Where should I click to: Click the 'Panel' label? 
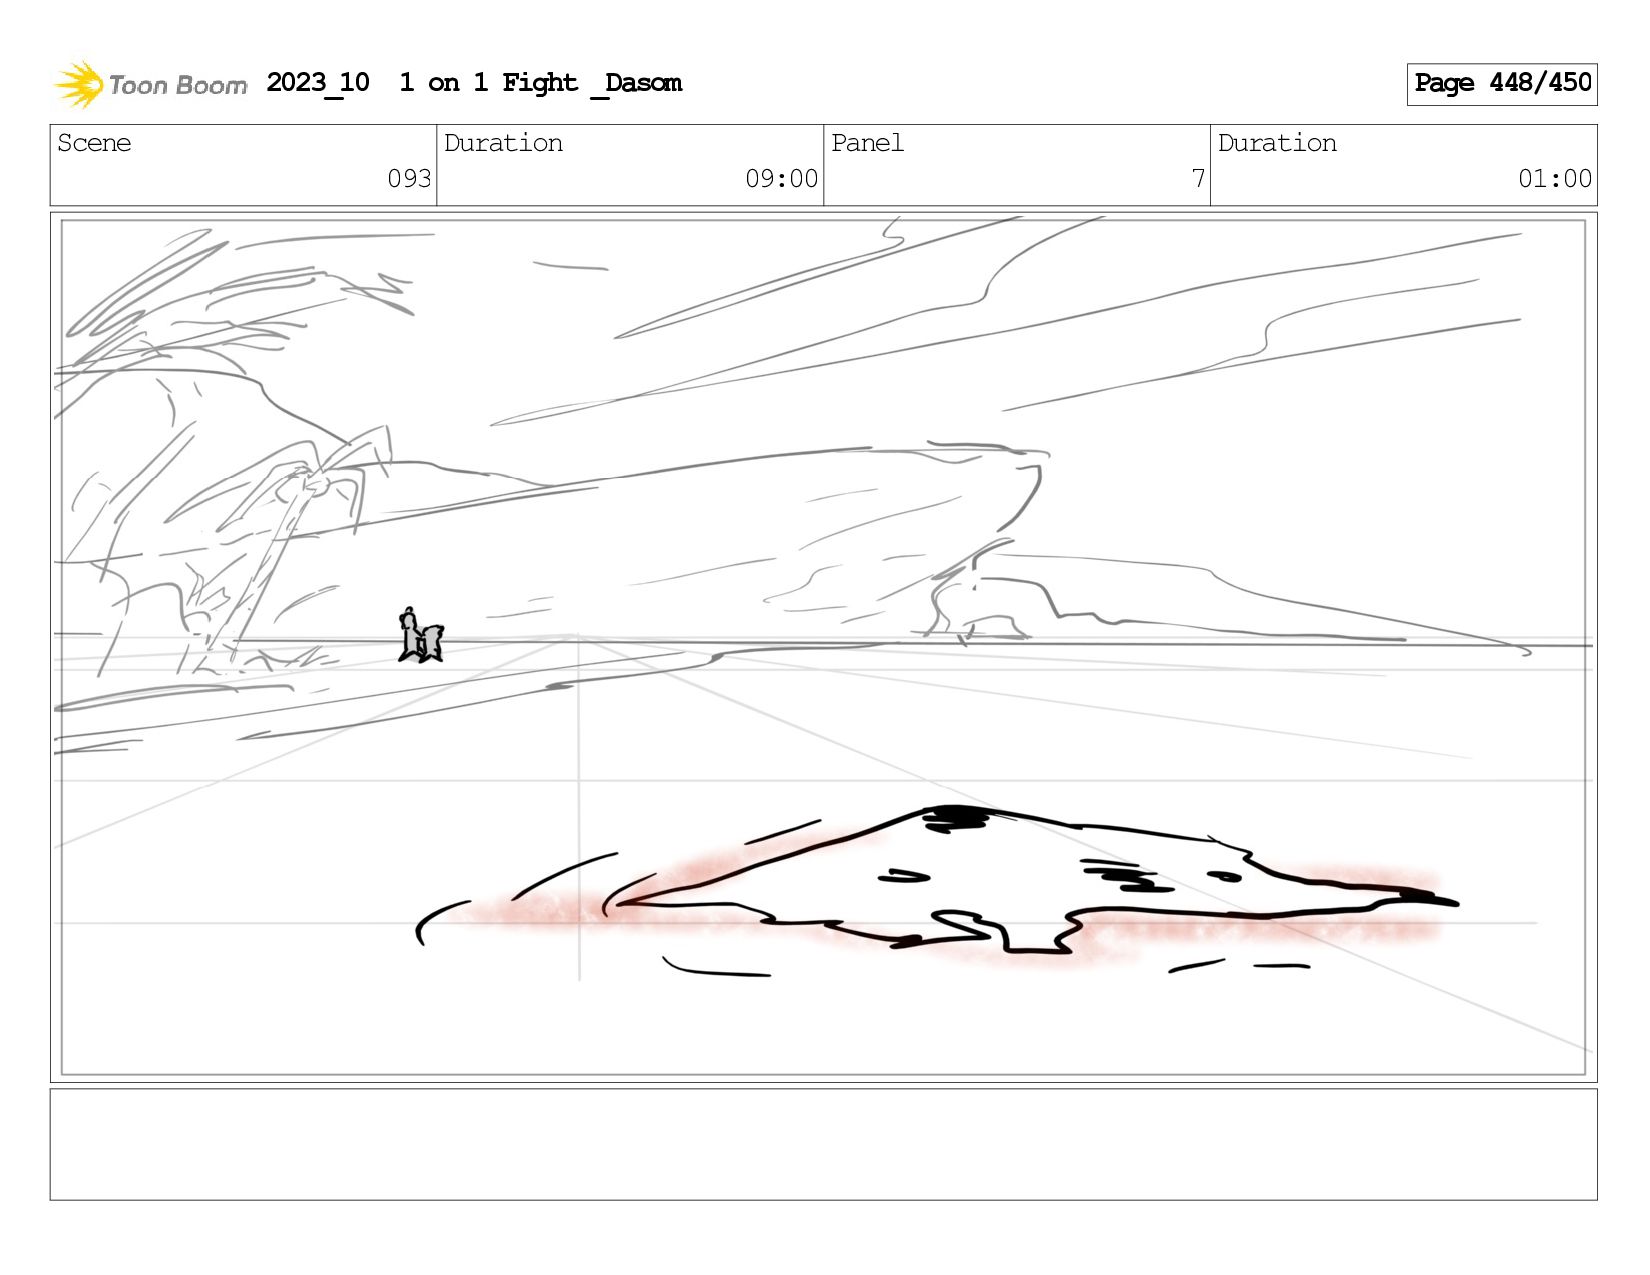point(867,143)
